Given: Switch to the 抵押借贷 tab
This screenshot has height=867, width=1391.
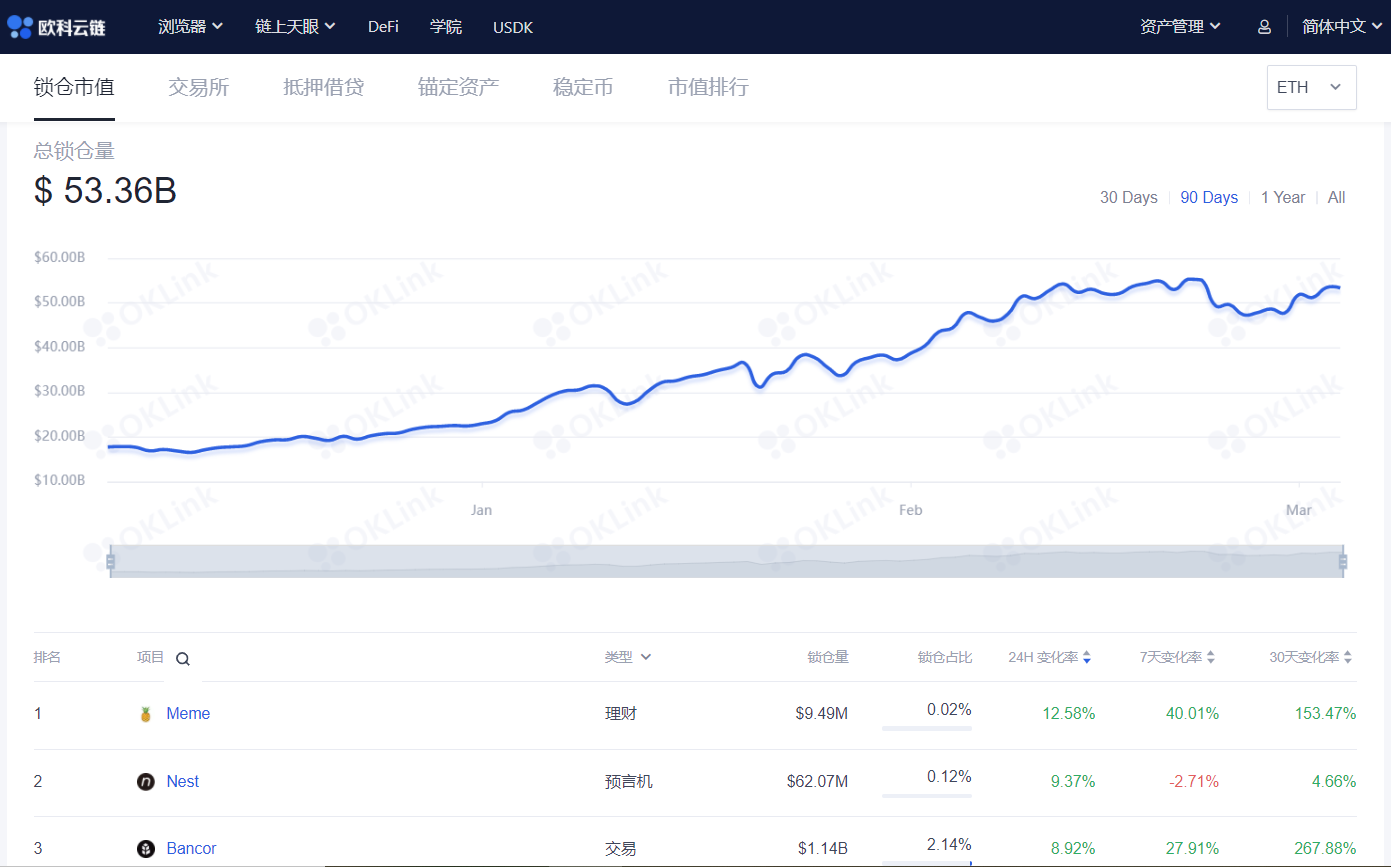Looking at the screenshot, I should 324,87.
